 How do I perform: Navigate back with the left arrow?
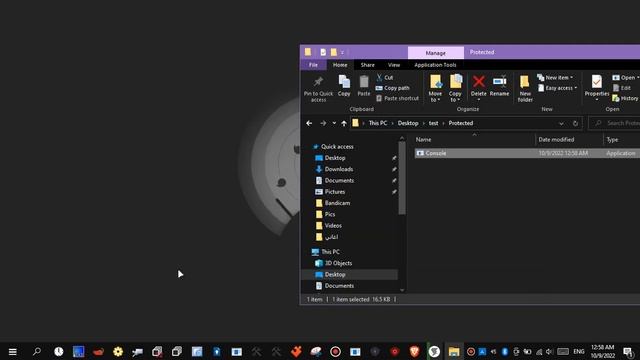pyautogui.click(x=309, y=123)
